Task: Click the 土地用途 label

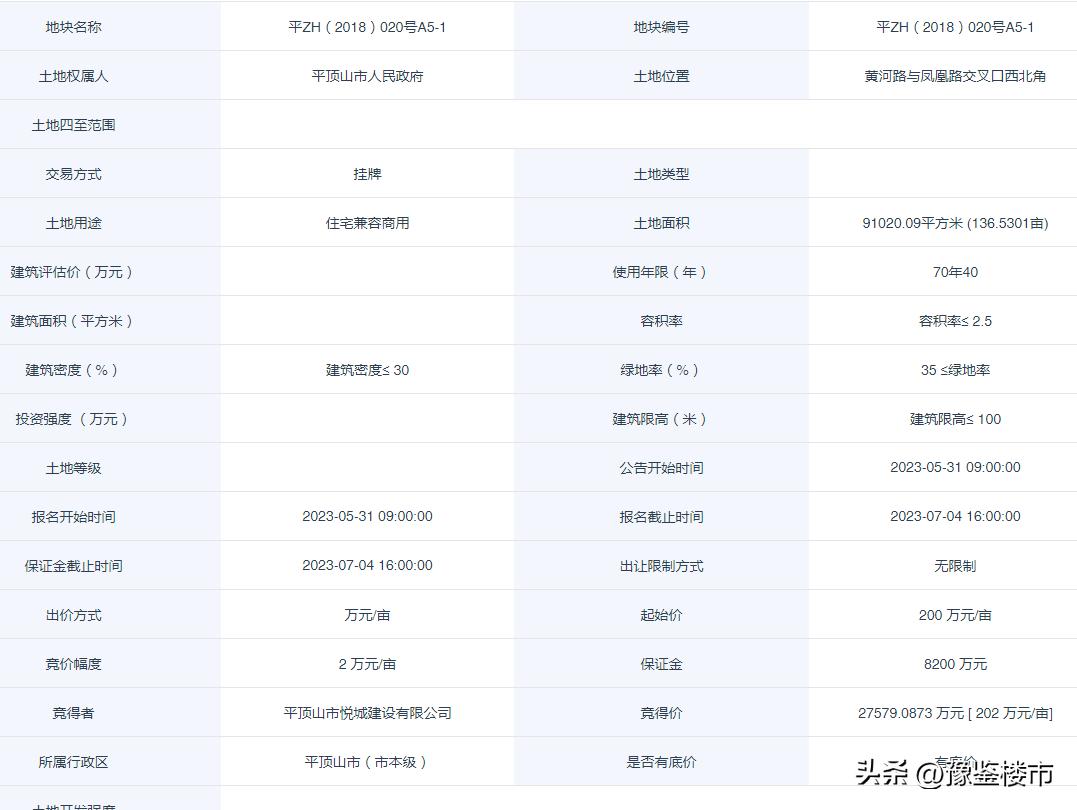Action: coord(73,223)
